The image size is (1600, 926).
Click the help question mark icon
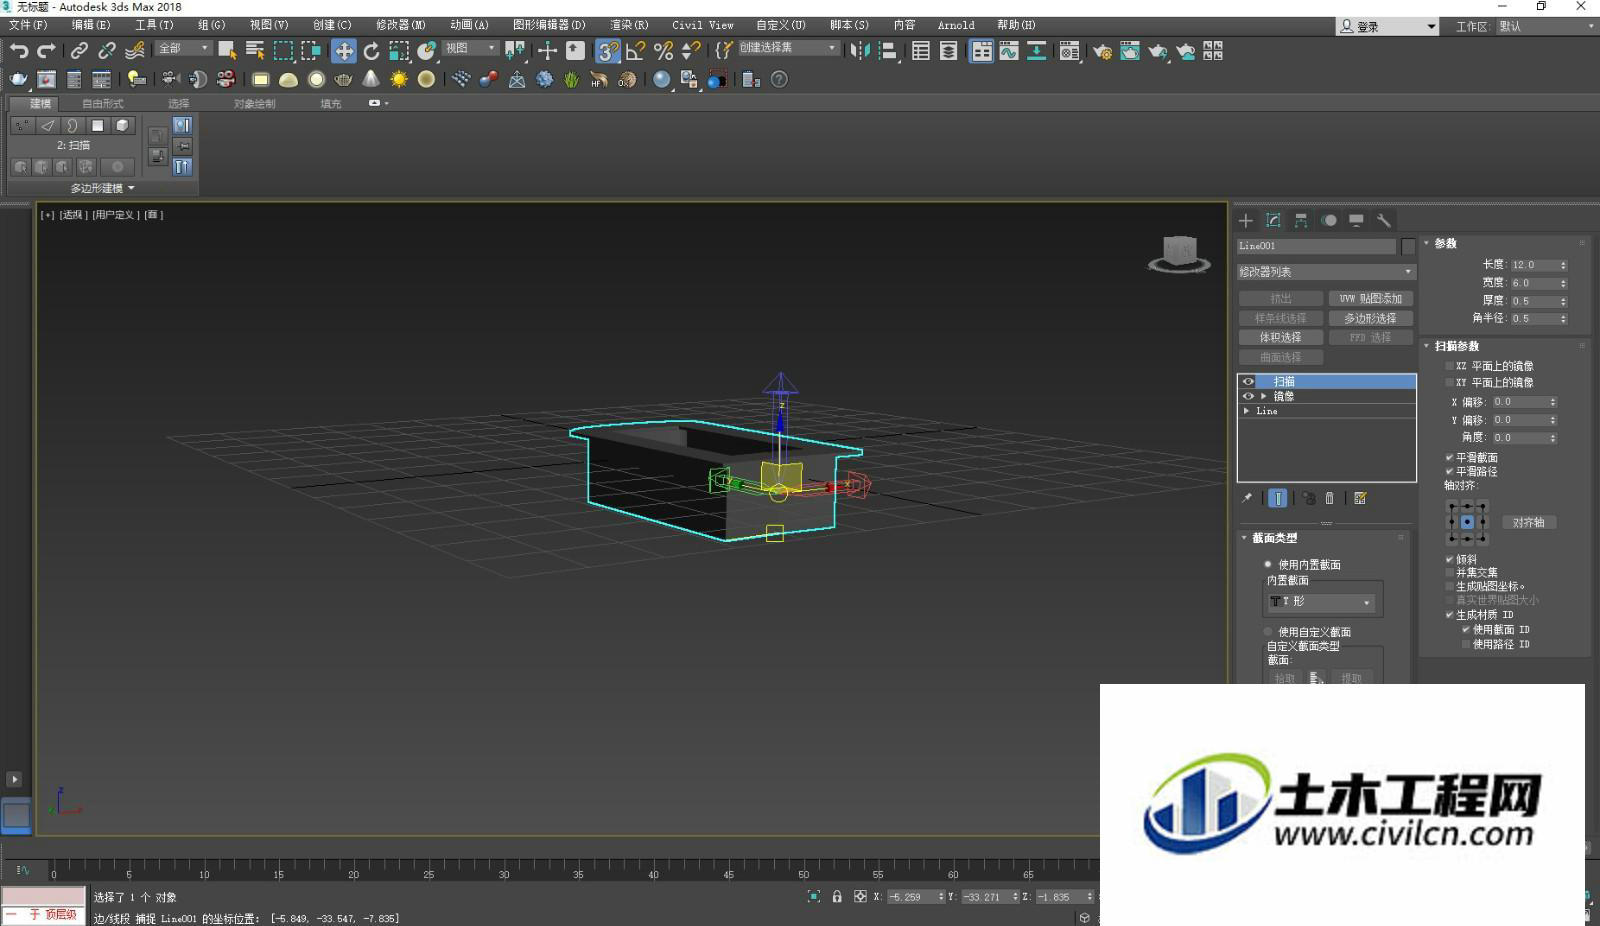(x=780, y=79)
